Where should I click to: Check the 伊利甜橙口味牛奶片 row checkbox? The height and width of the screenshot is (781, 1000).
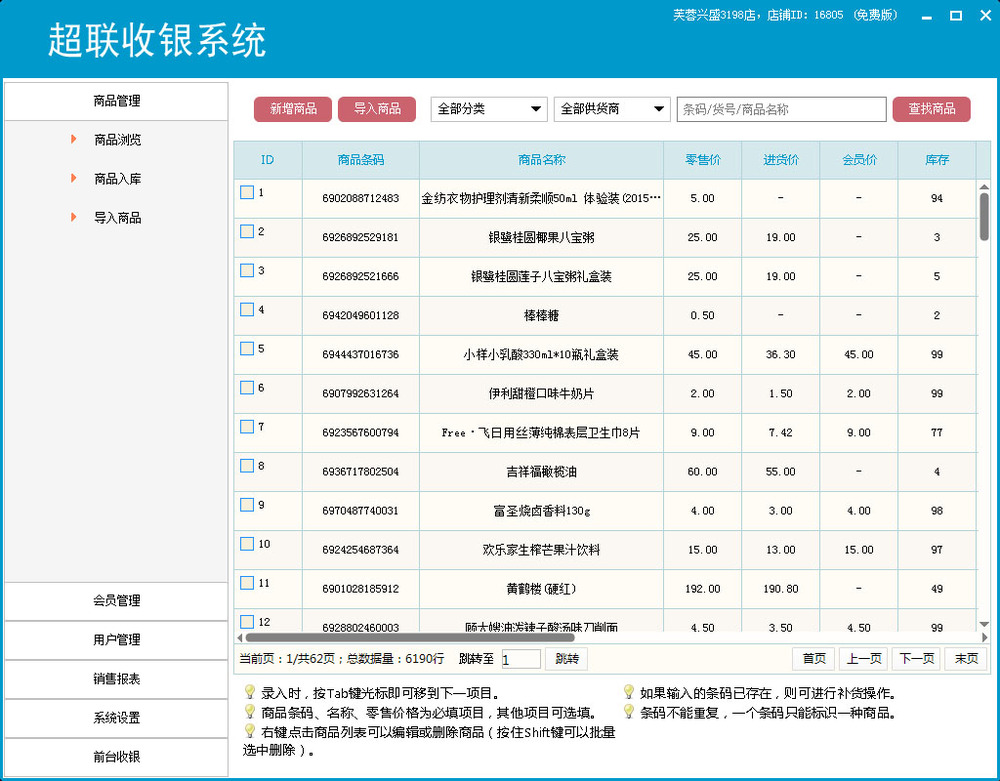point(247,387)
